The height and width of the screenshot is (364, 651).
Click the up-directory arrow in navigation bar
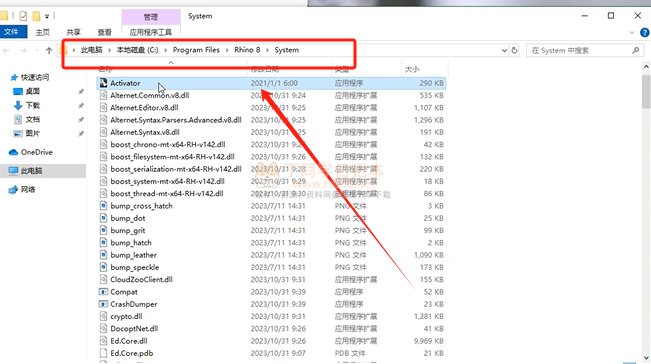pyautogui.click(x=49, y=51)
